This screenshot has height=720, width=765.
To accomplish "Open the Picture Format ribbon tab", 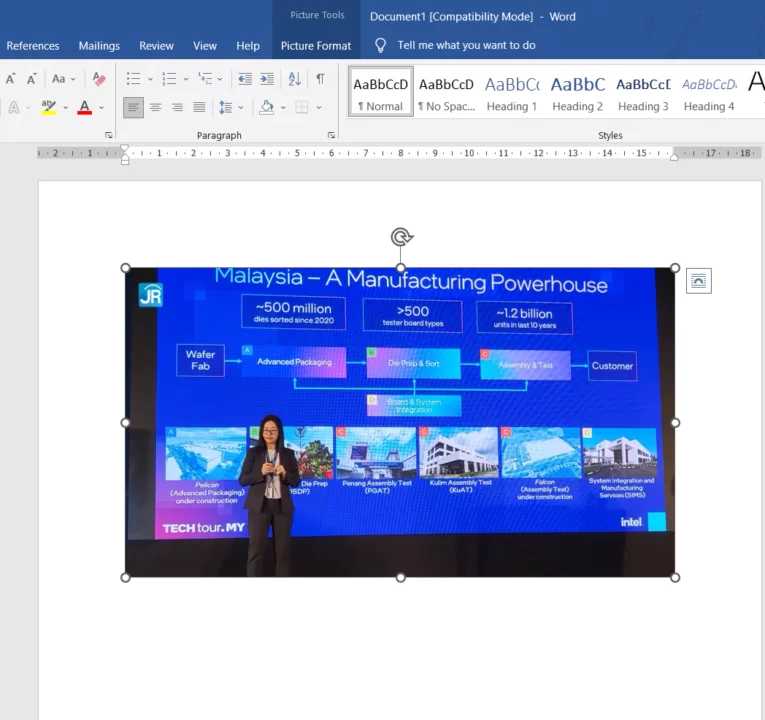I will 315,46.
